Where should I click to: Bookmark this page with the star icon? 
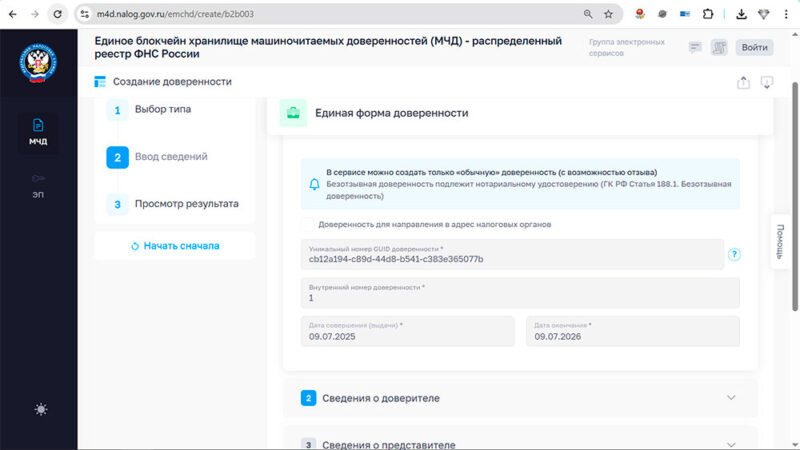coord(608,14)
